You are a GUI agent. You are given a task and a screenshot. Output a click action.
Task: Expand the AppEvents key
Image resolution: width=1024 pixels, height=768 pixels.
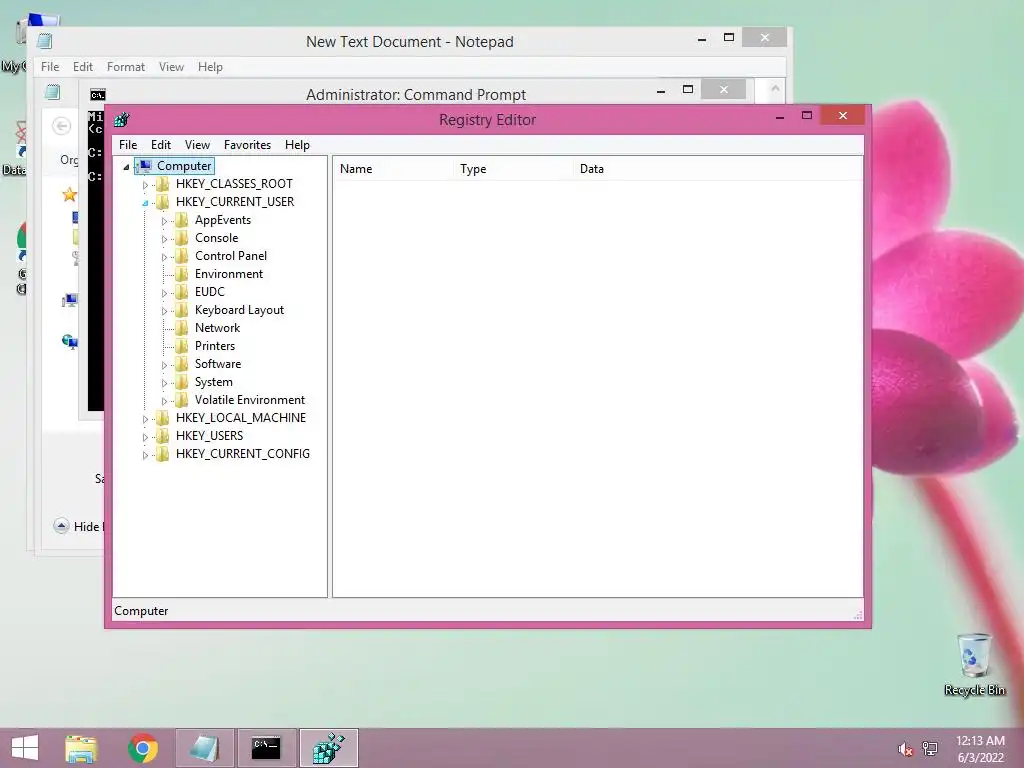coord(164,221)
